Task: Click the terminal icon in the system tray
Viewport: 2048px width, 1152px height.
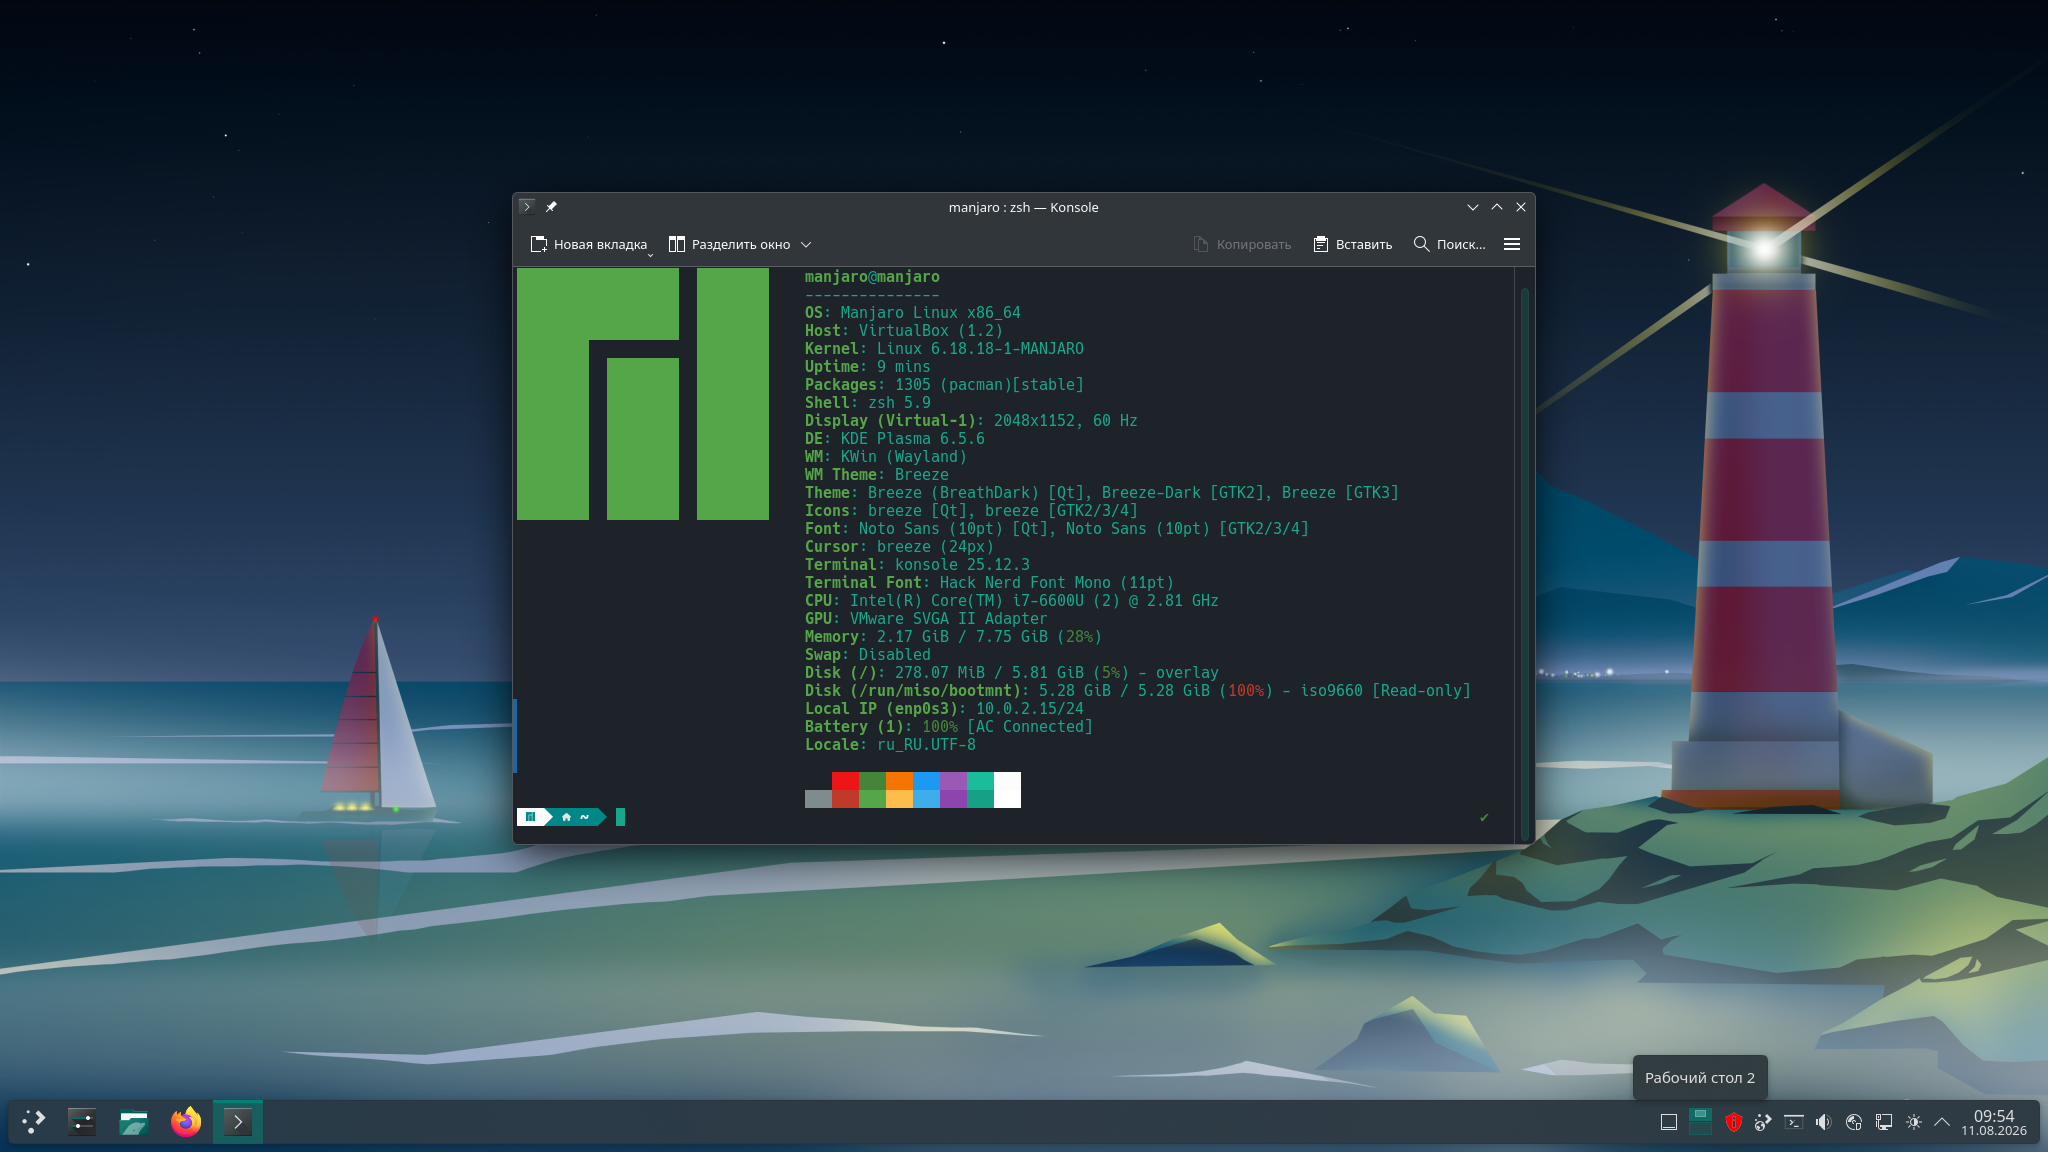Action: [1794, 1122]
